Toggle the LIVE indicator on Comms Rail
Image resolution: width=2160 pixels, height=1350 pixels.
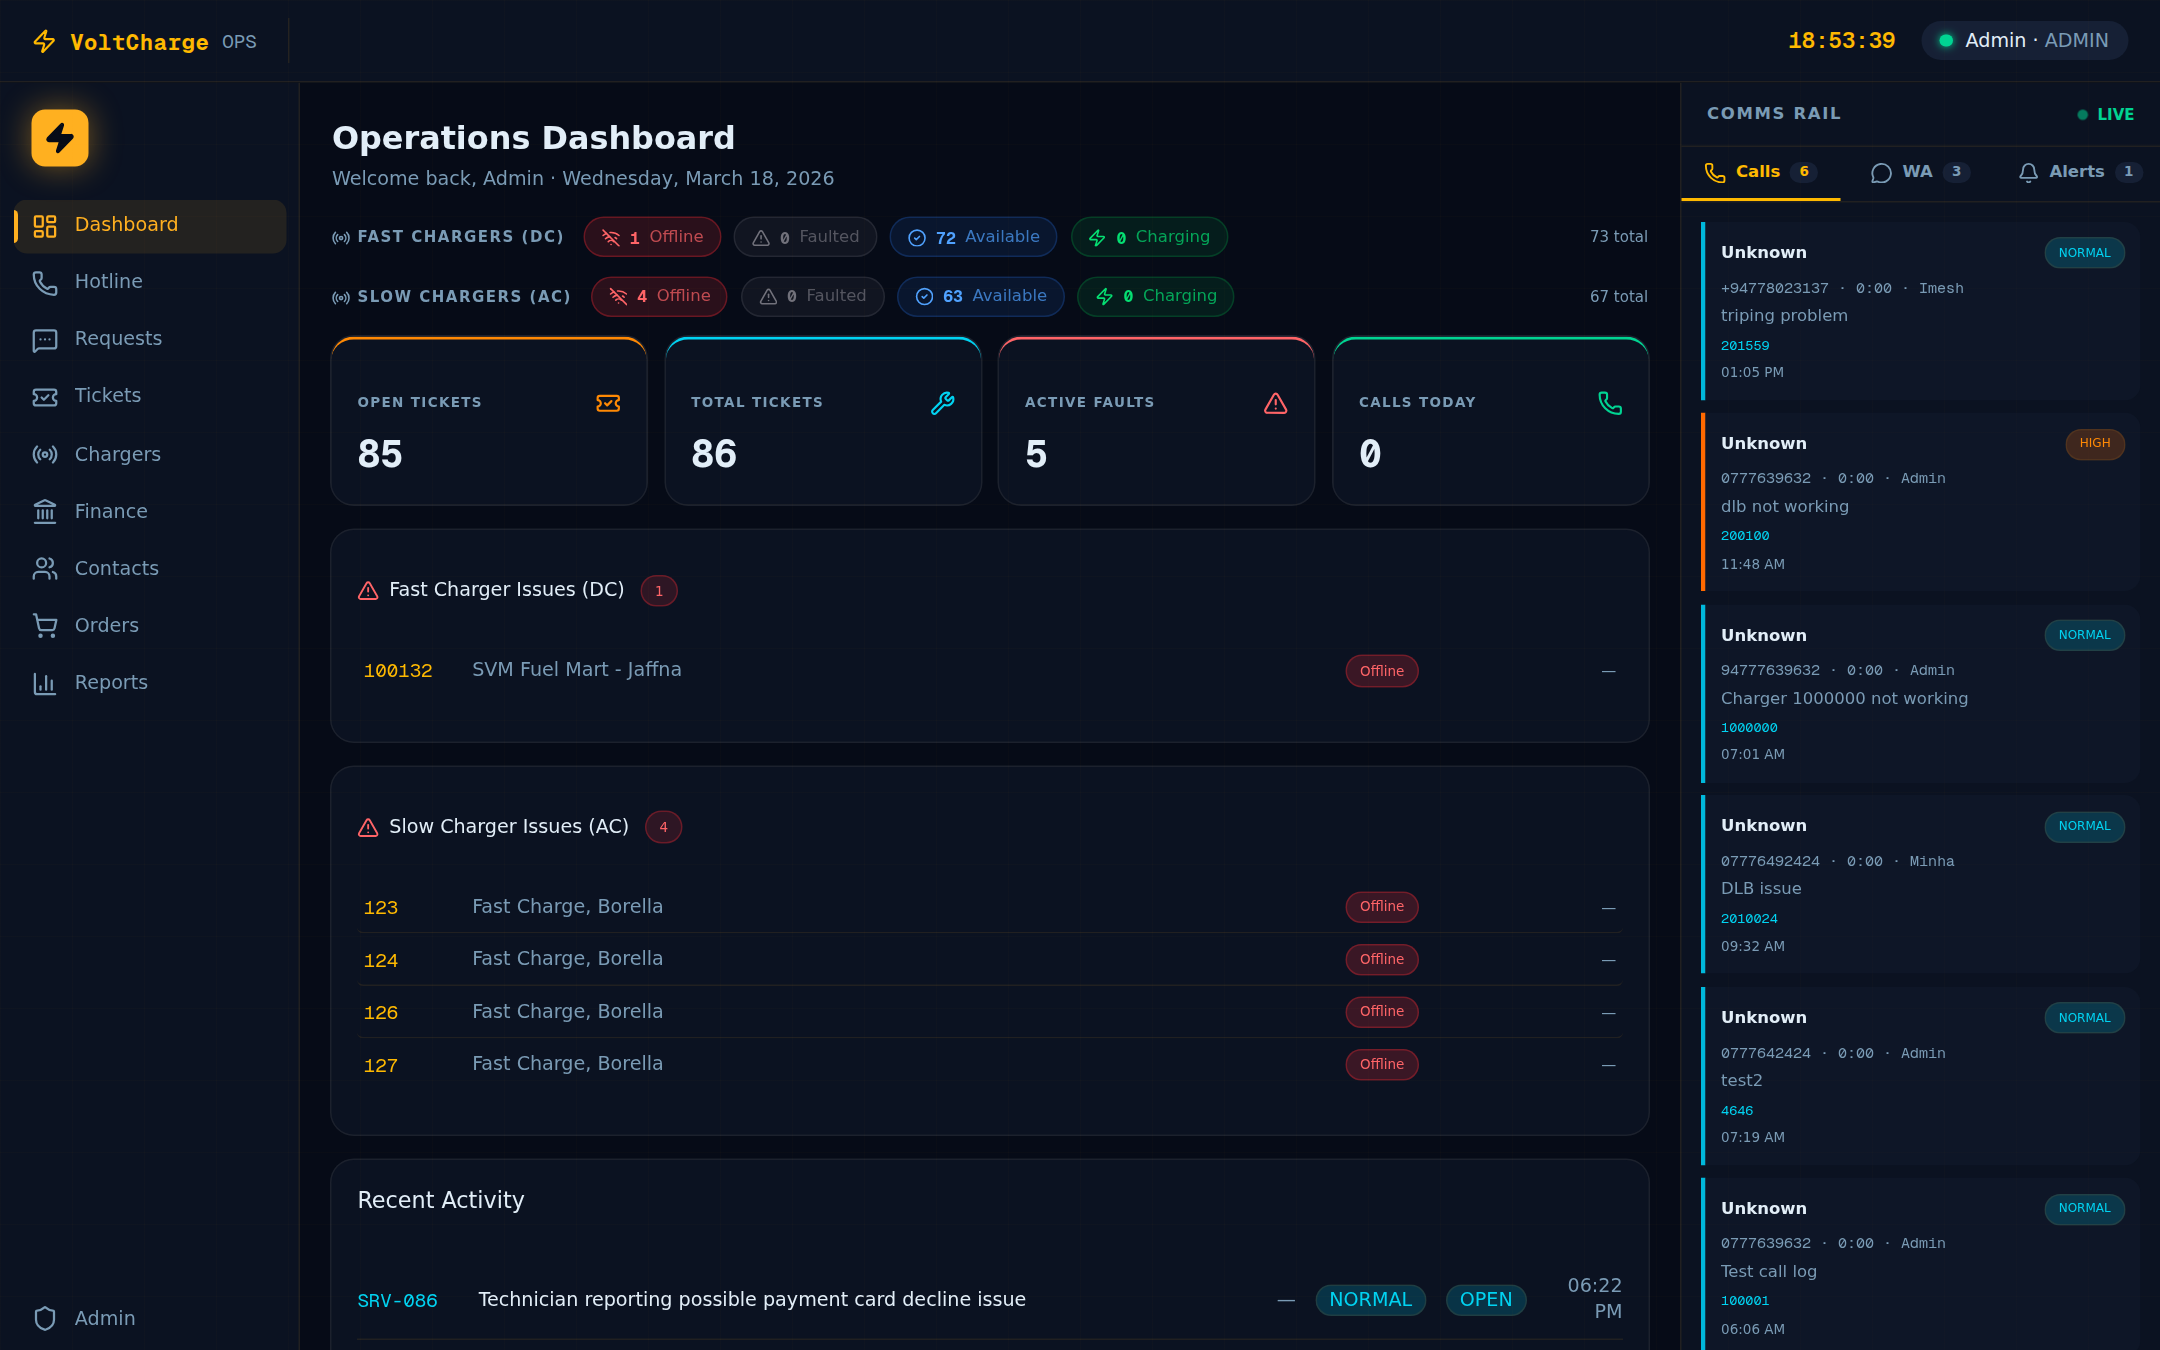pyautogui.click(x=2105, y=114)
